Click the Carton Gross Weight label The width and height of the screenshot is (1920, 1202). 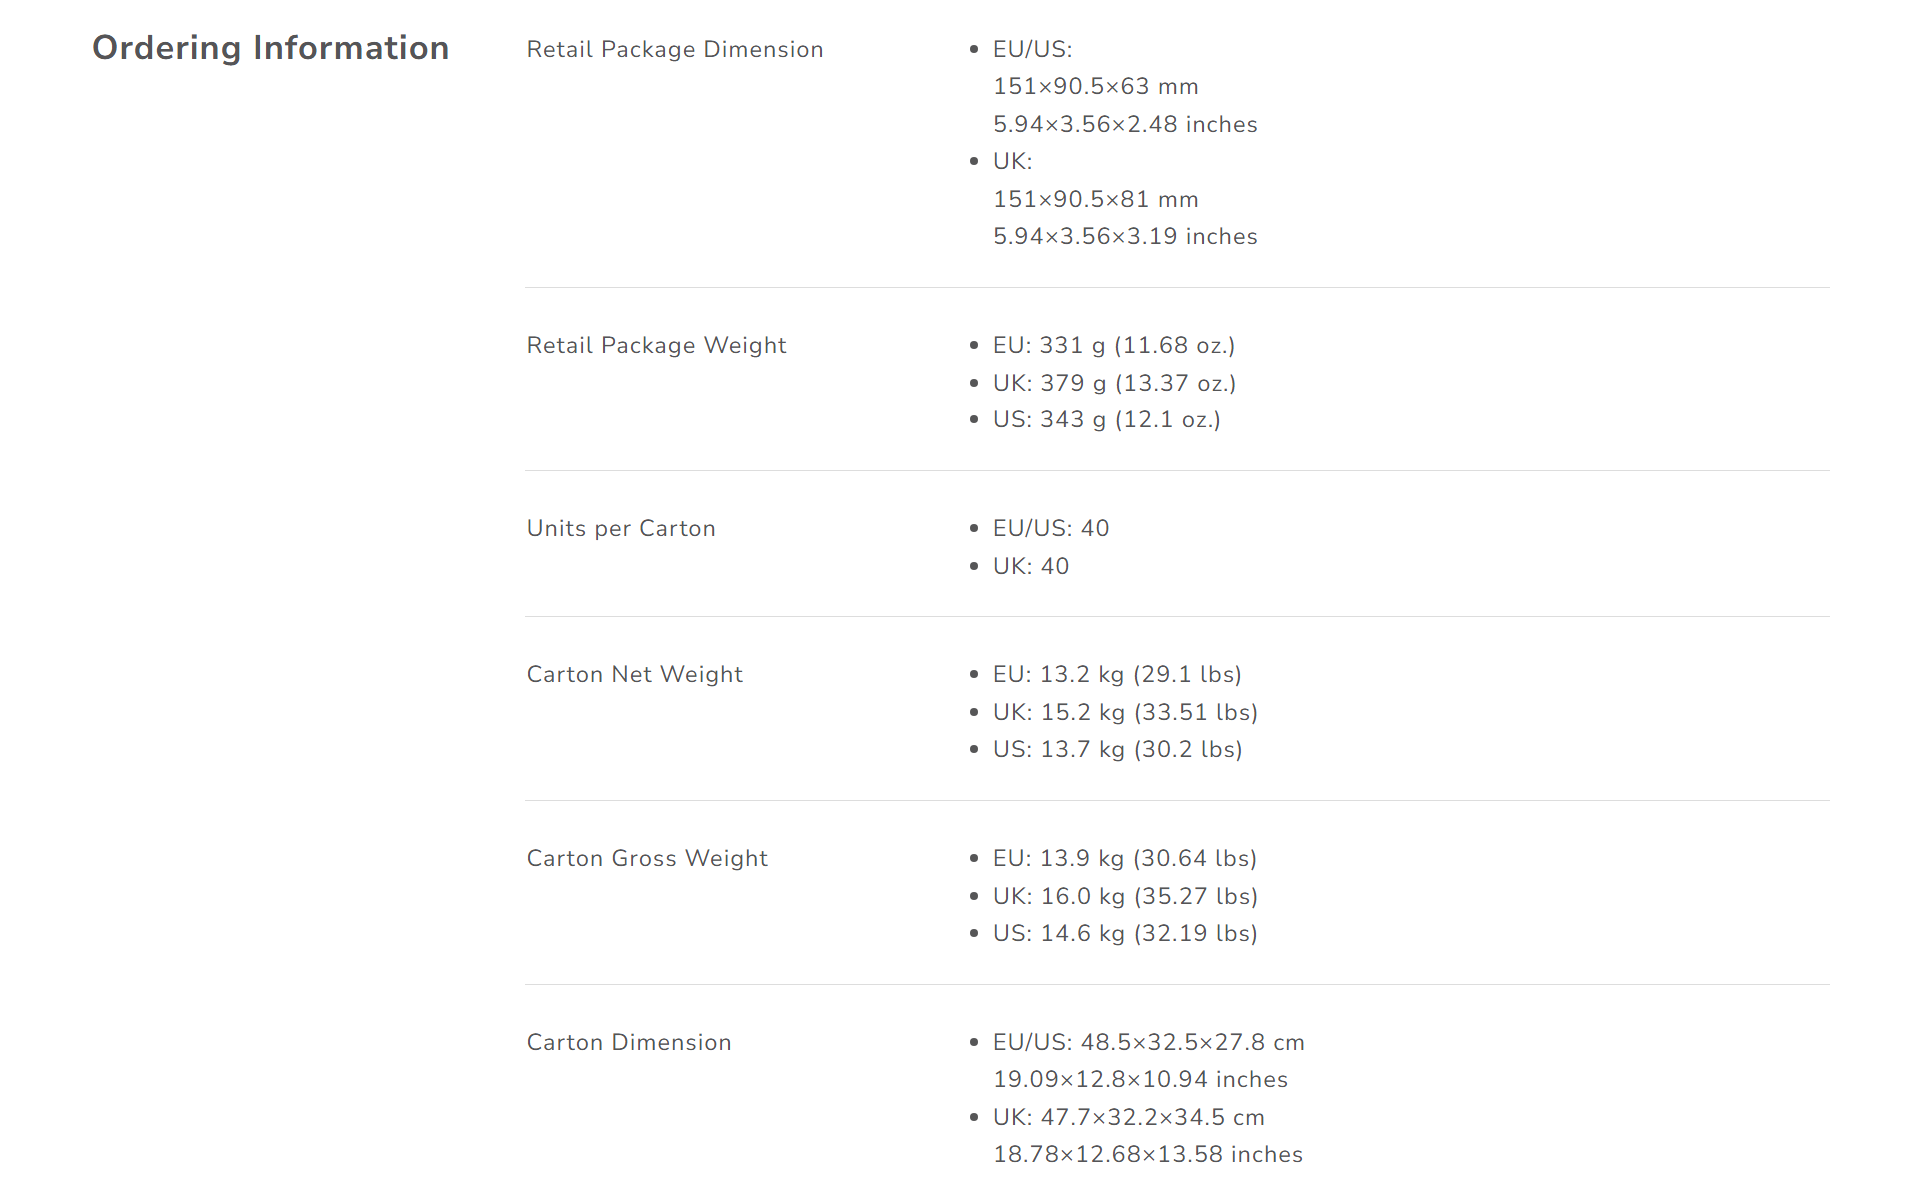point(647,858)
